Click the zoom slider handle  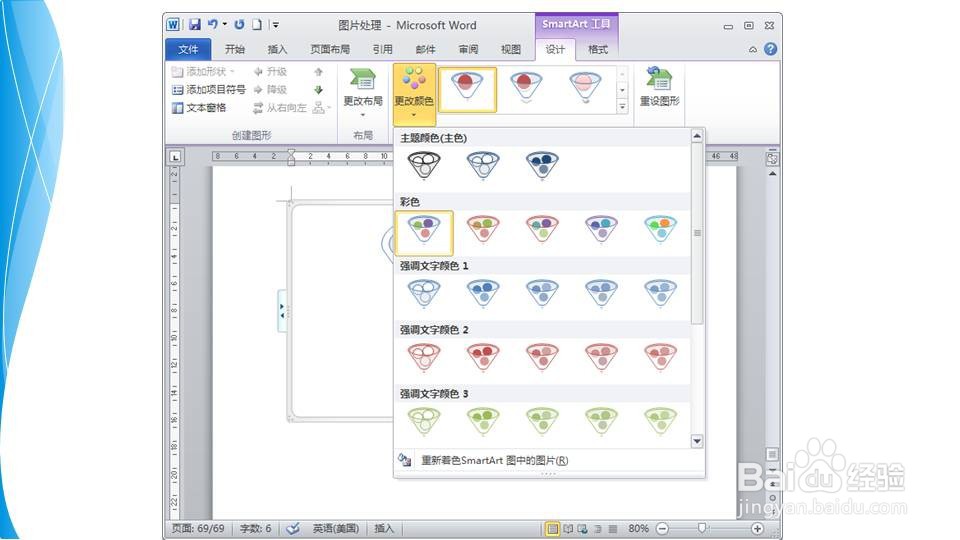[x=702, y=528]
